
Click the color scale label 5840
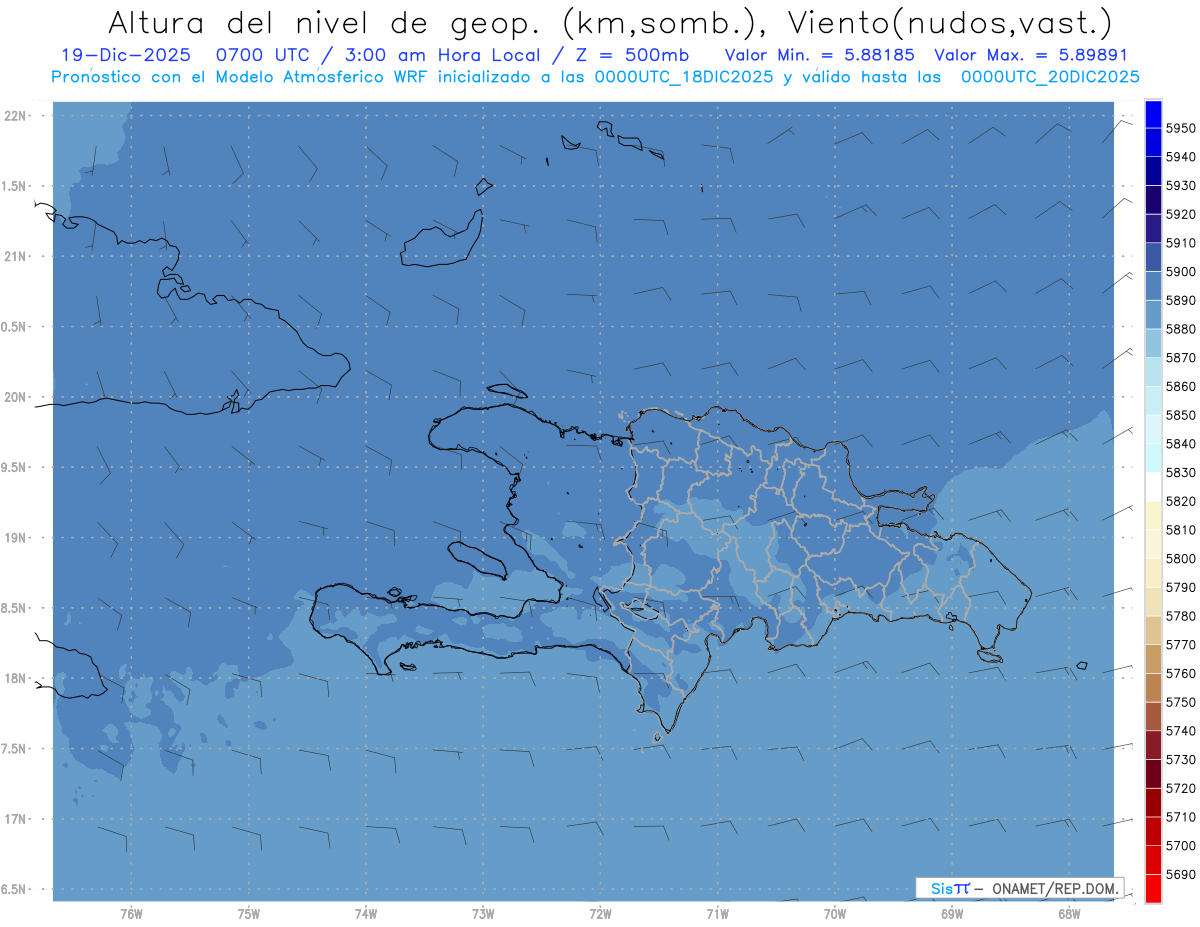(1180, 444)
